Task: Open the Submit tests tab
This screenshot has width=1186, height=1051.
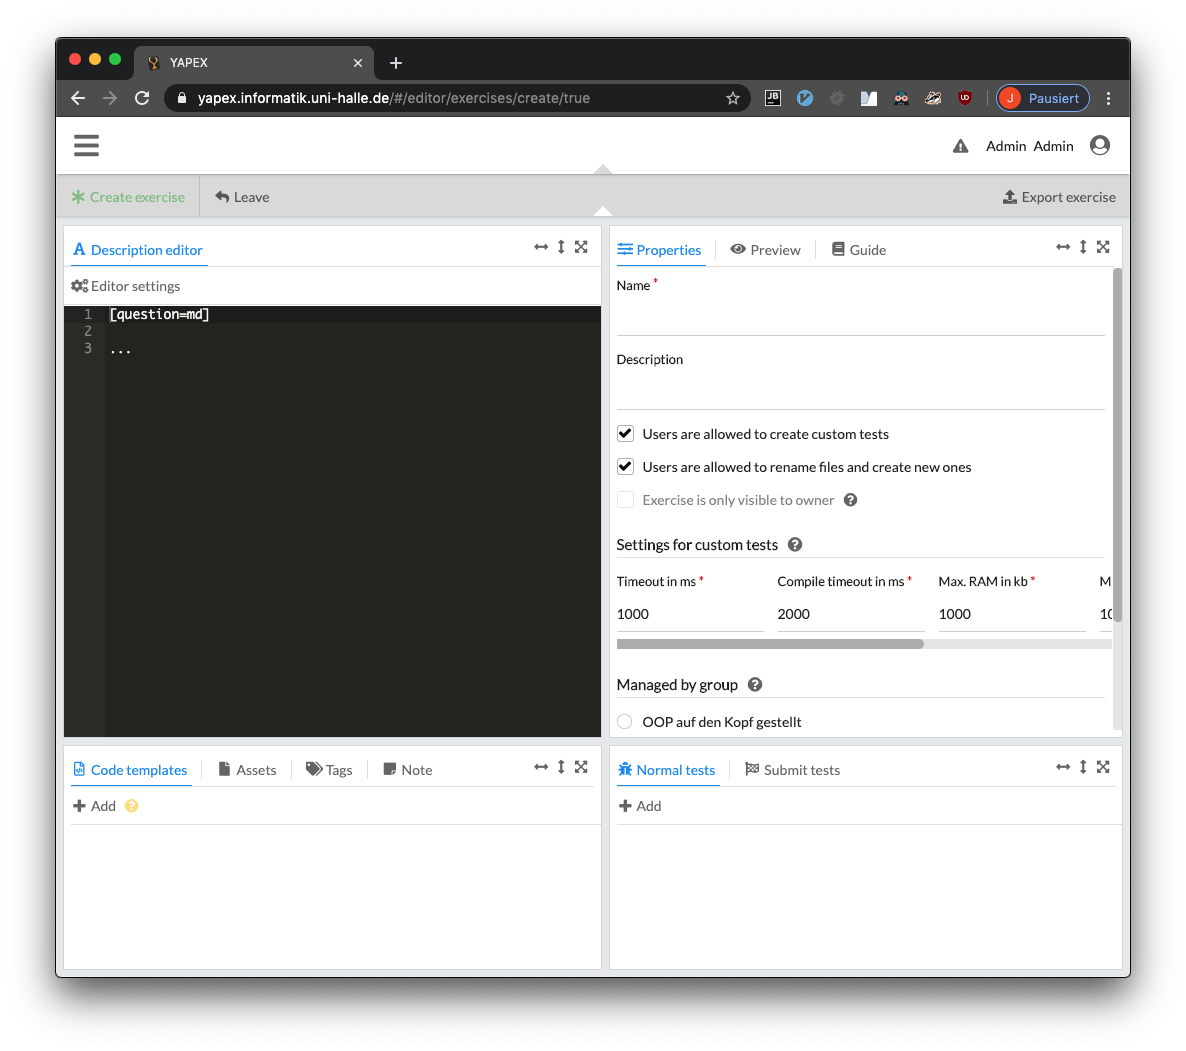Action: pyautogui.click(x=792, y=770)
